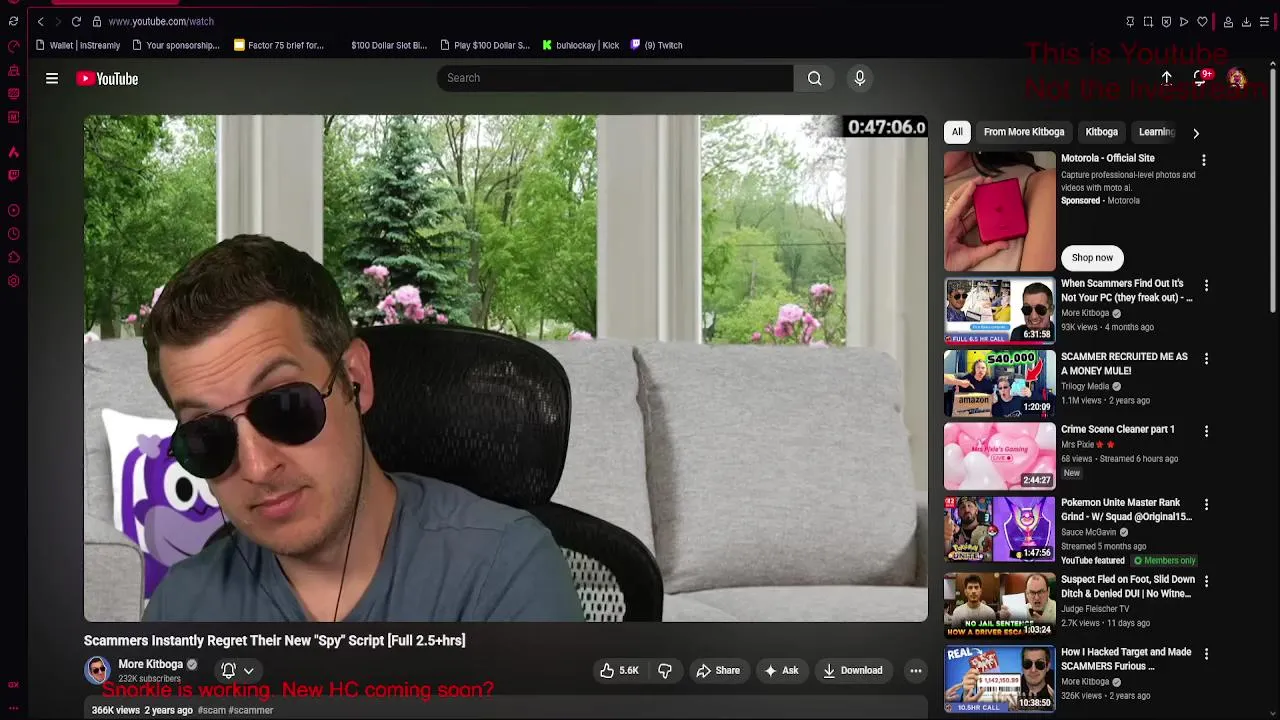The height and width of the screenshot is (720, 1280).
Task: Add page to bookmarks with heart icon
Action: point(1202,21)
